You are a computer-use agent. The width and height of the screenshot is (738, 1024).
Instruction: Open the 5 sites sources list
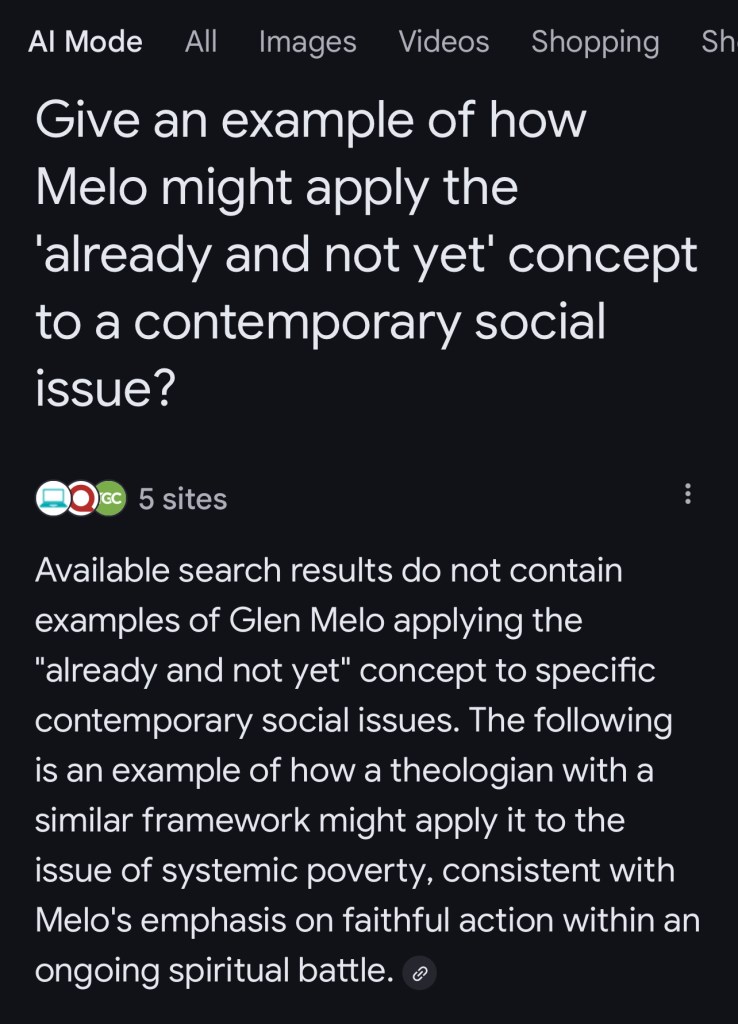tap(182, 498)
